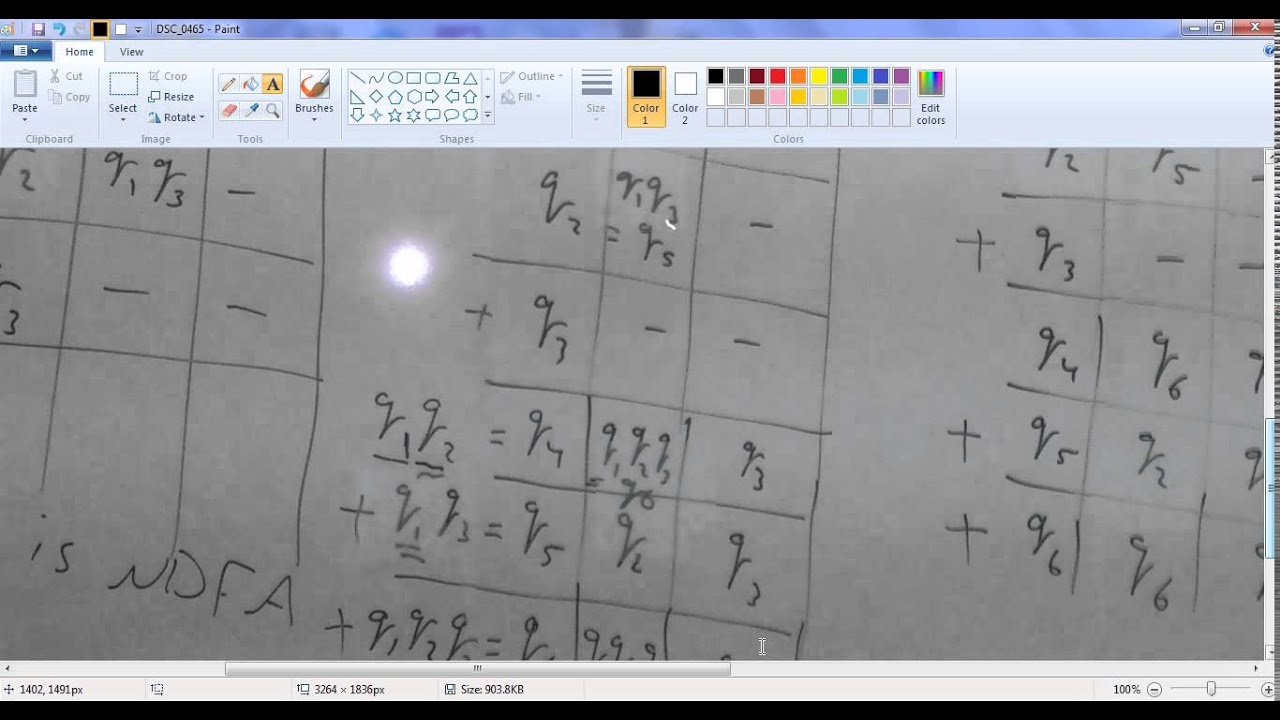Viewport: 1280px width, 720px height.
Task: Click the zoom out minus button
Action: point(1154,690)
